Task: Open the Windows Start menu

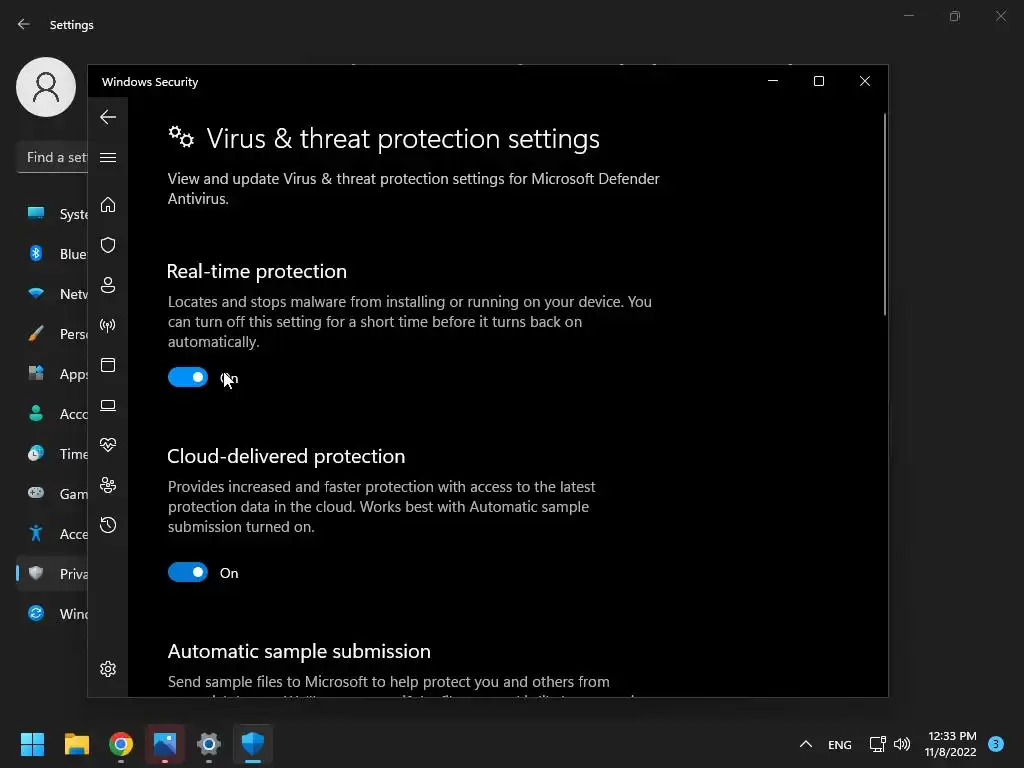Action: click(32, 744)
